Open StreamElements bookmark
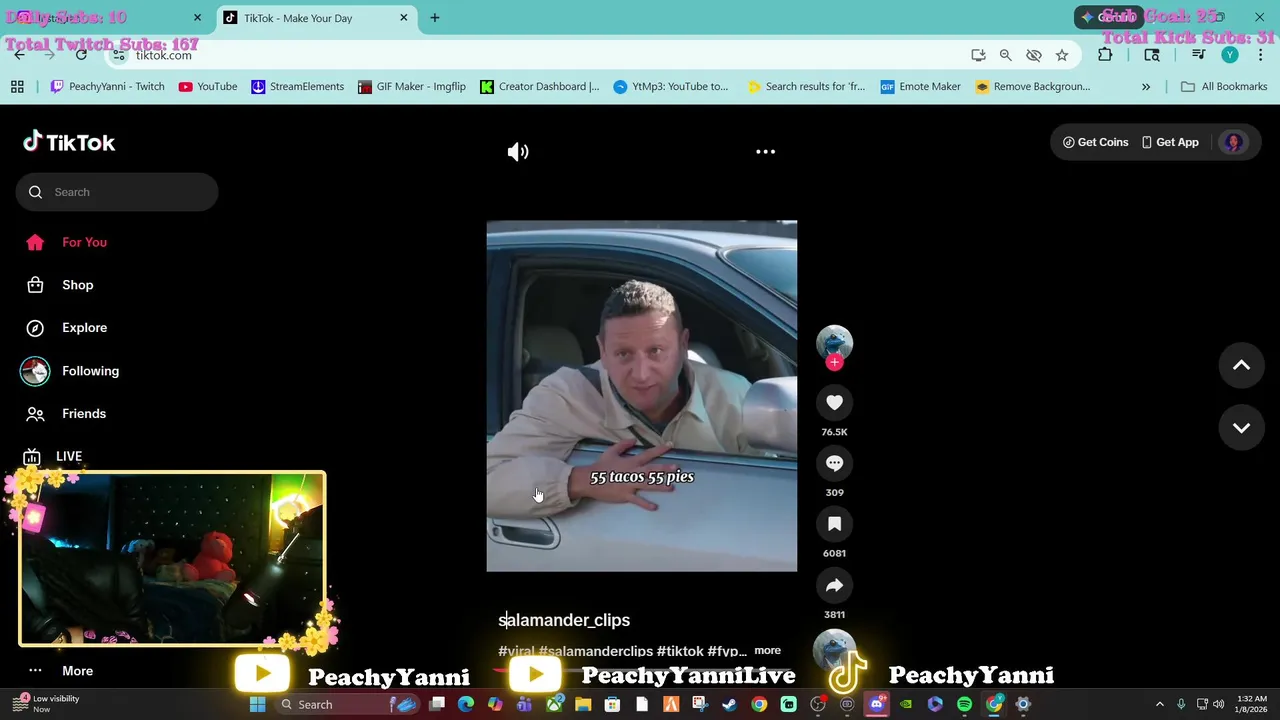This screenshot has height=720, width=1280. coord(297,87)
